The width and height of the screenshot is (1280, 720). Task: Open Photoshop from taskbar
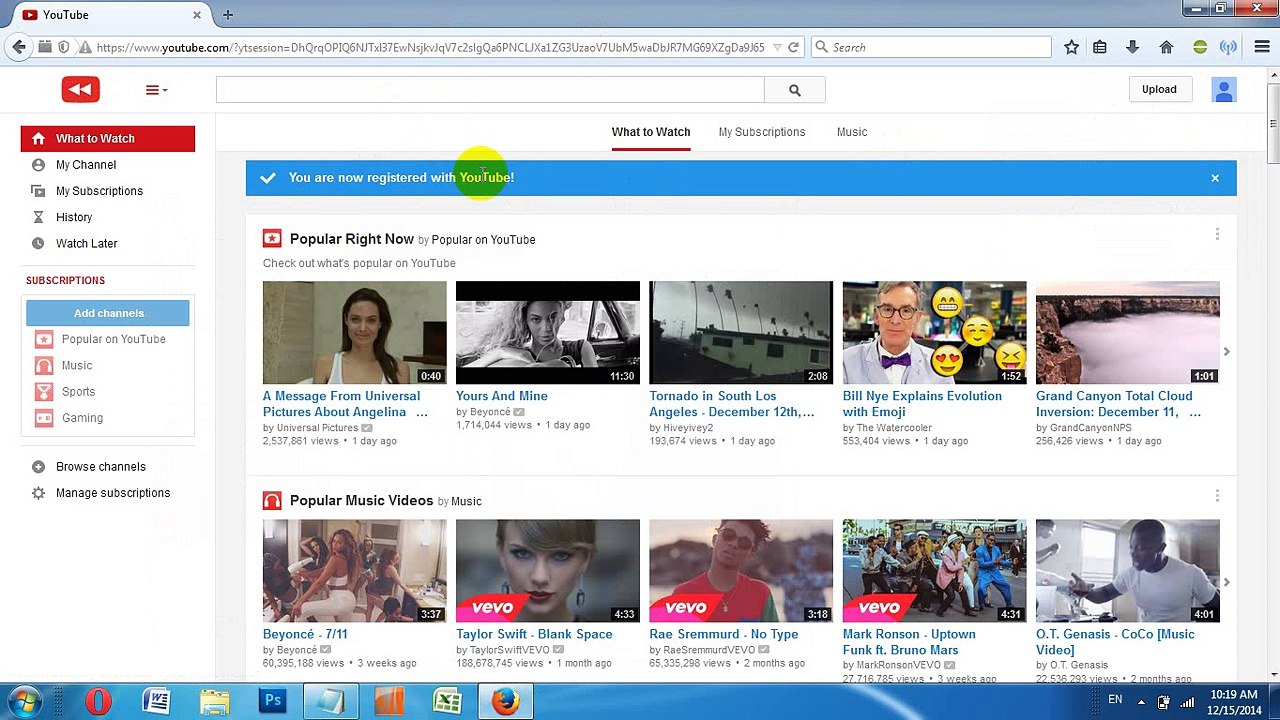click(272, 701)
